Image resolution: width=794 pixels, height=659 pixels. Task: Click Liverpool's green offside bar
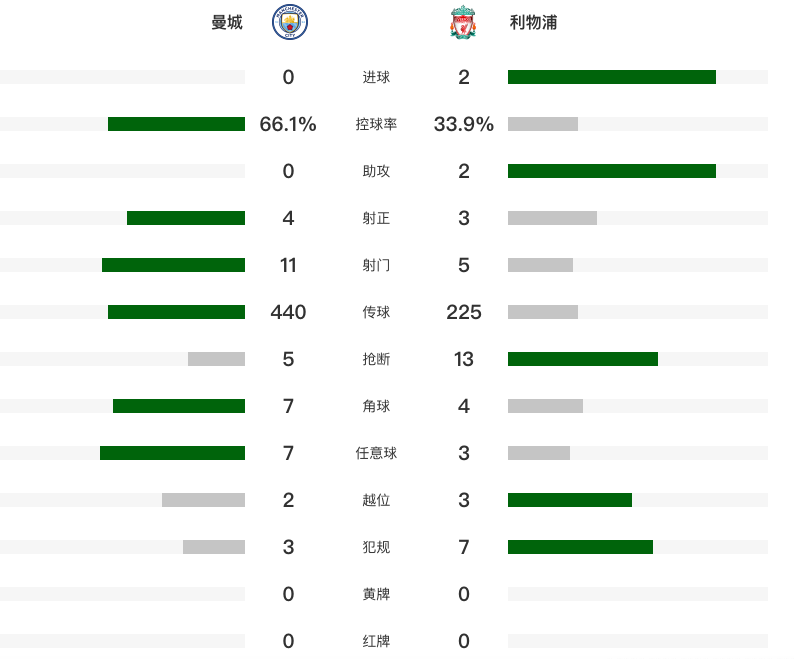[570, 500]
